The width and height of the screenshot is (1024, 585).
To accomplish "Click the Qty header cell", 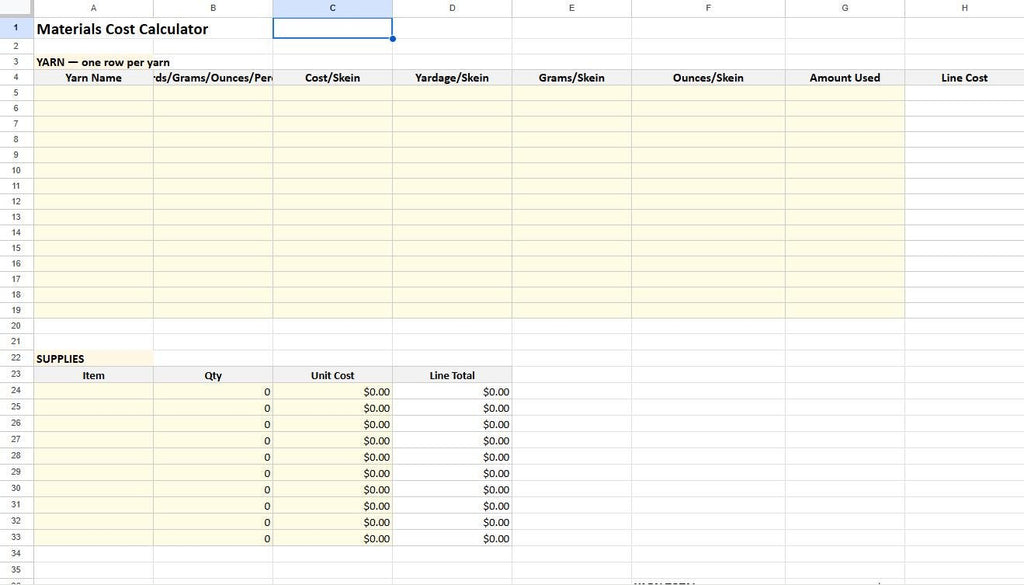I will click(x=213, y=375).
